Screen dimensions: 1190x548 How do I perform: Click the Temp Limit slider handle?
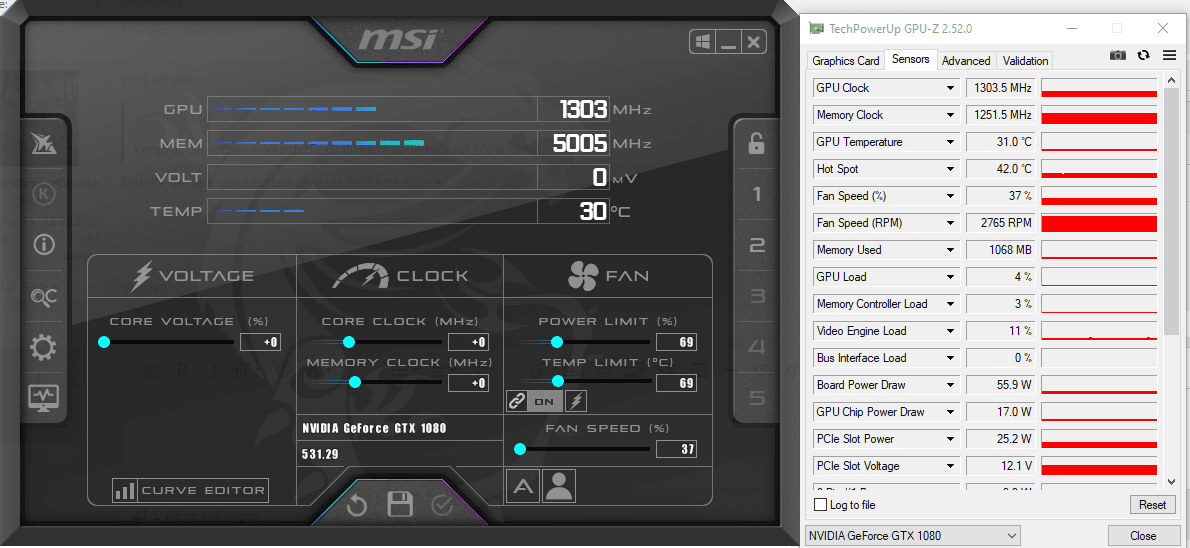tap(558, 381)
